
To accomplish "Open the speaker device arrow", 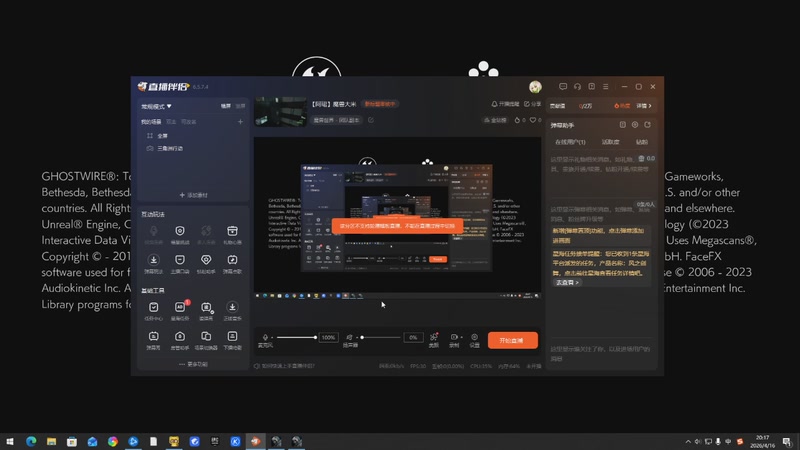I will pyautogui.click(x=357, y=338).
